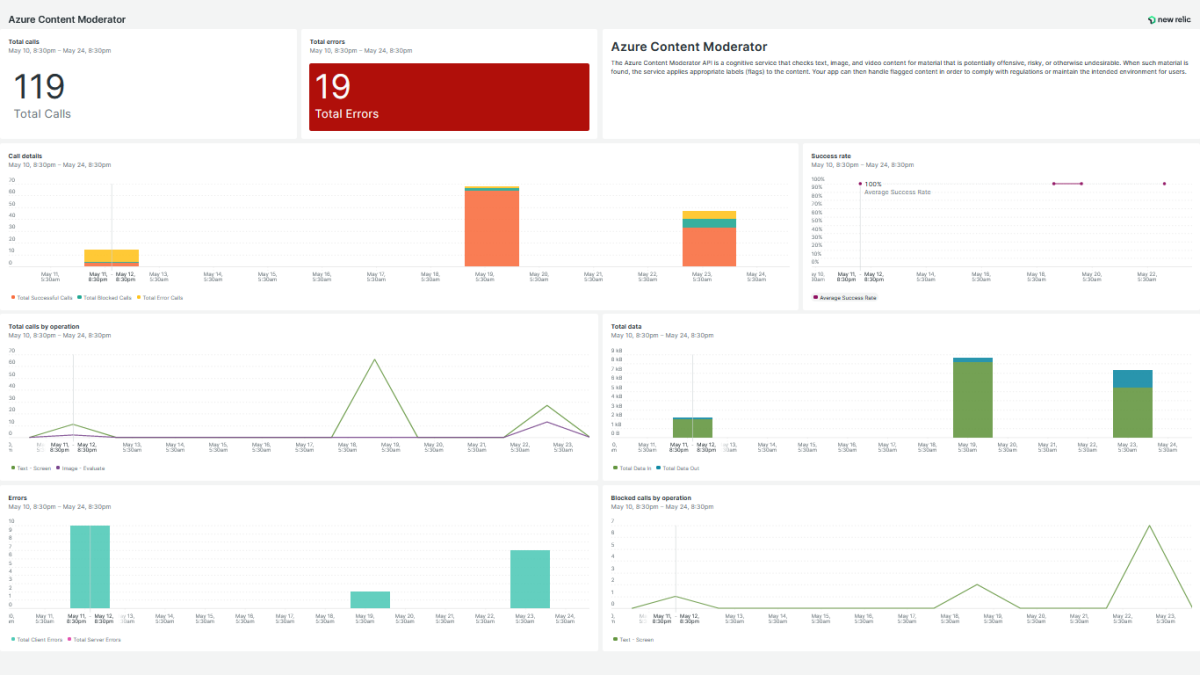Click the orange May 23 bar segment in Call details
This screenshot has height=675, width=1200.
point(709,247)
